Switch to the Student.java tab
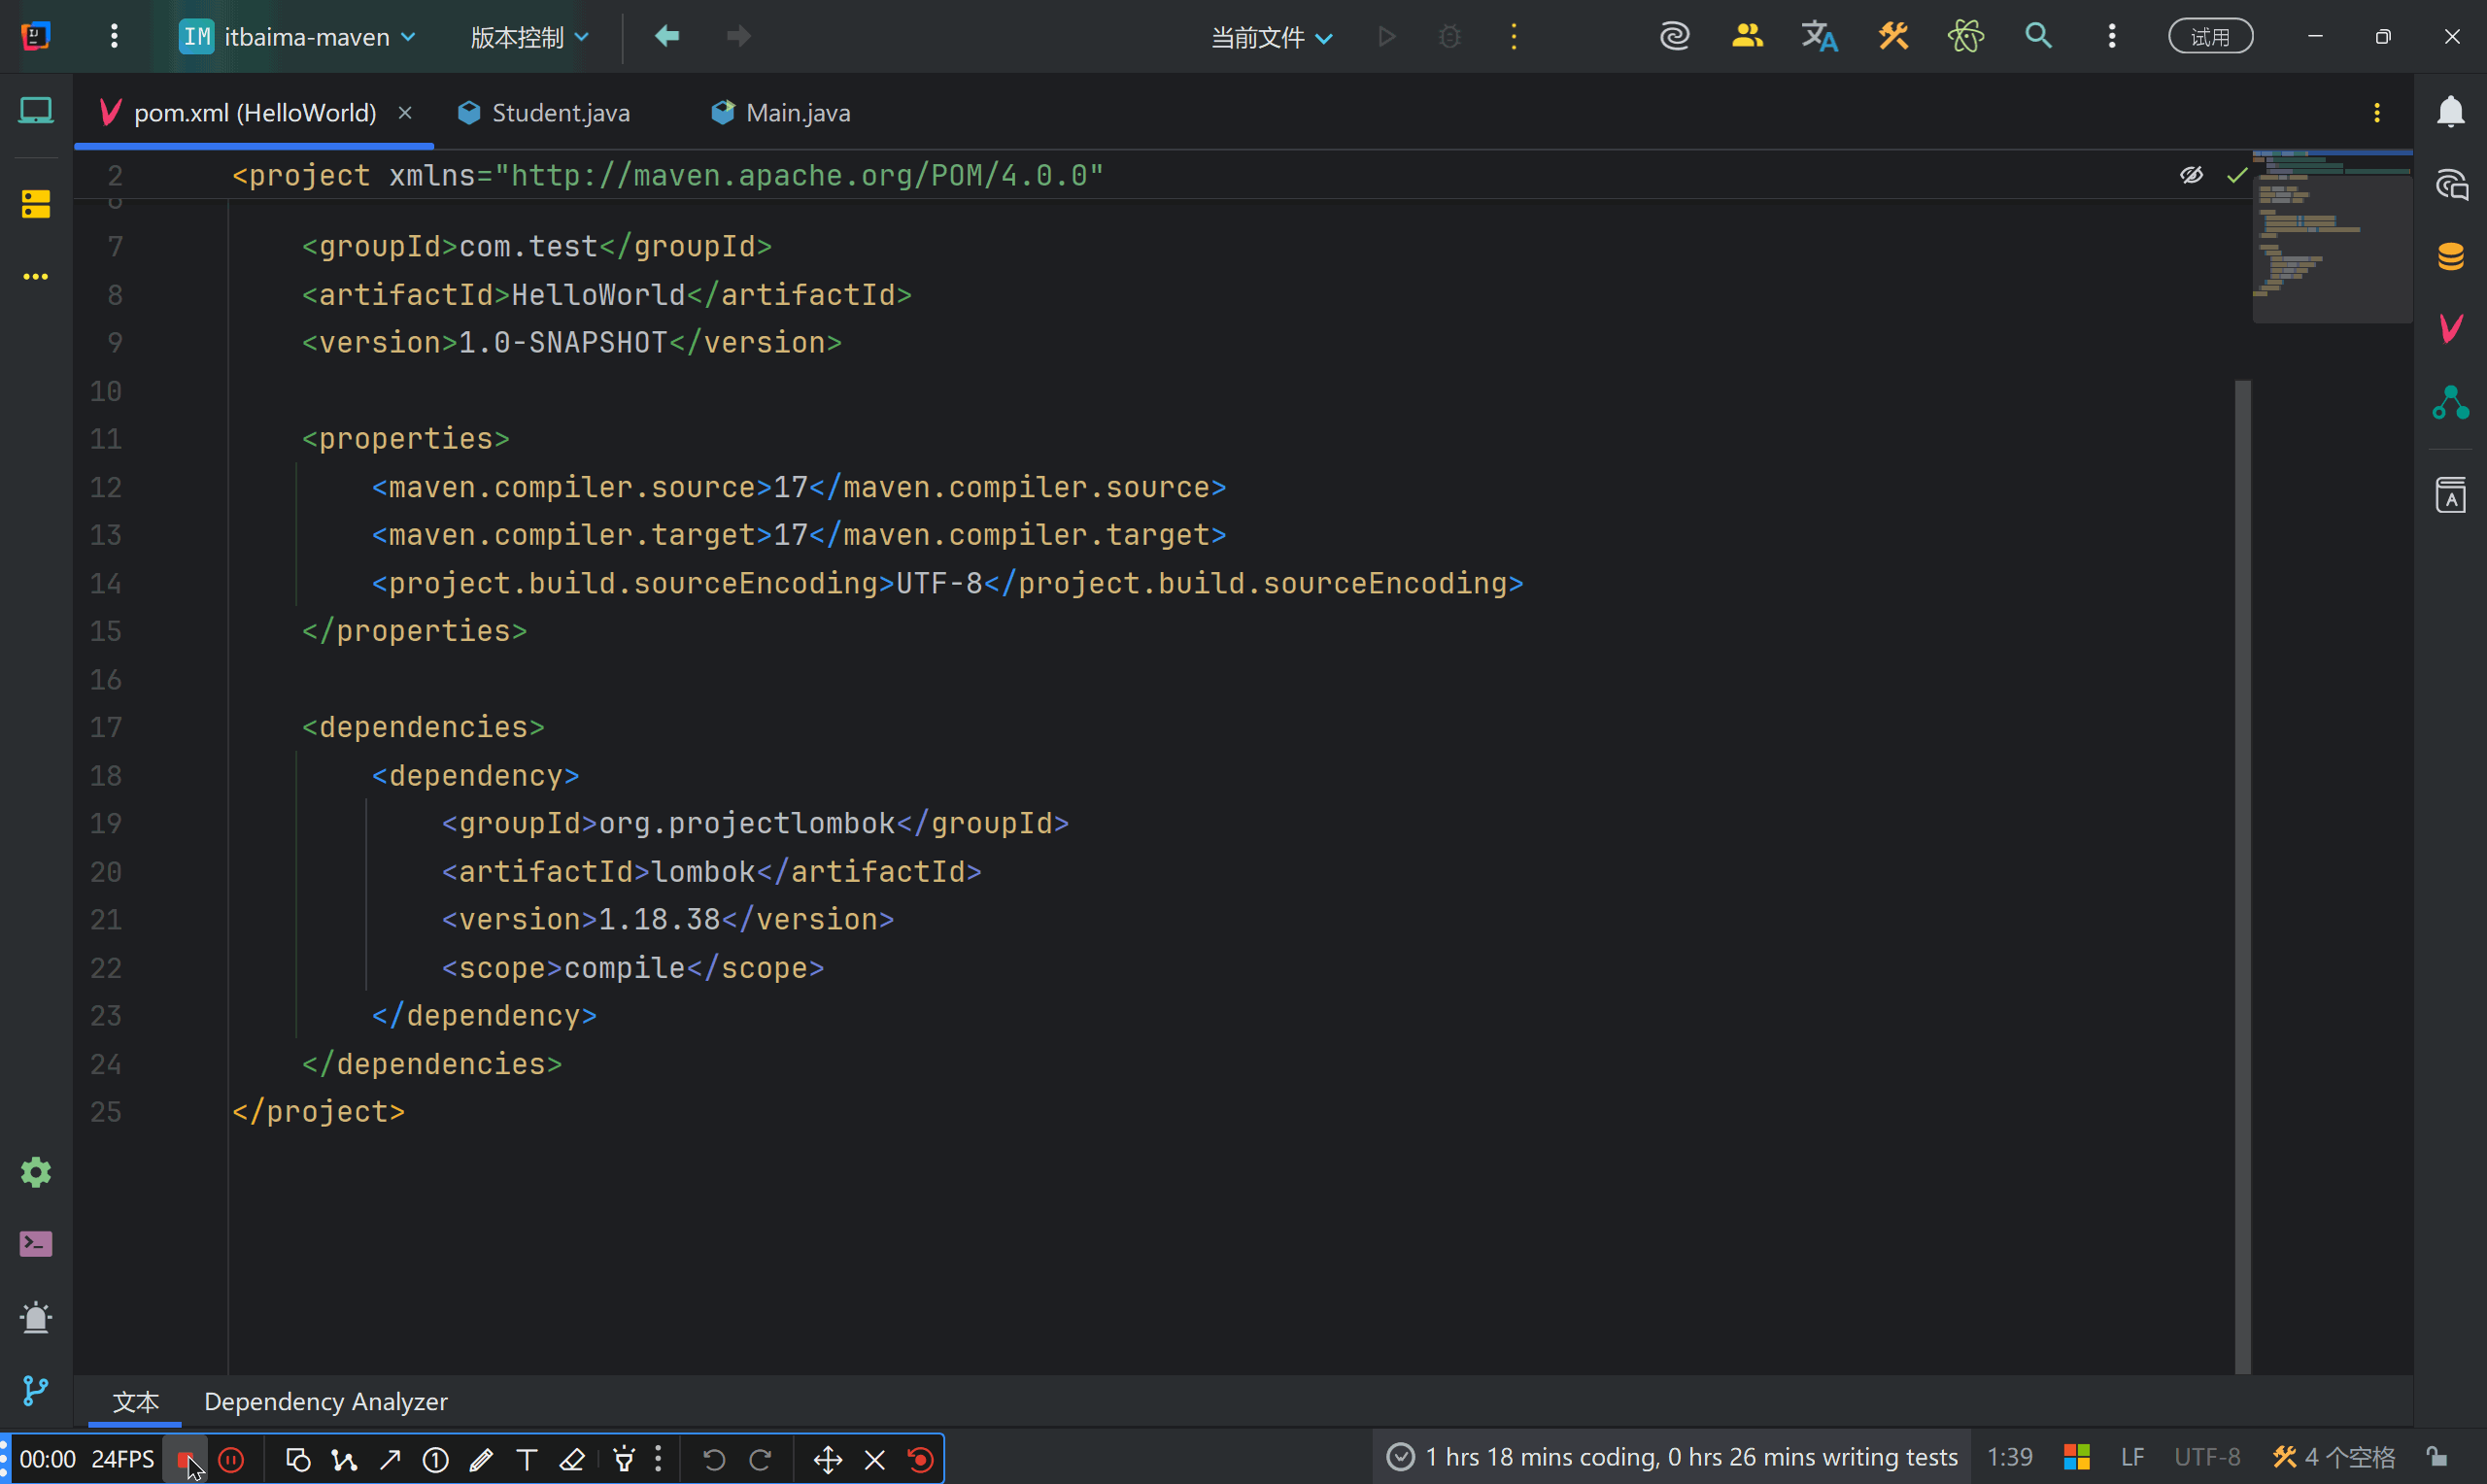Image resolution: width=2487 pixels, height=1484 pixels. (x=559, y=113)
